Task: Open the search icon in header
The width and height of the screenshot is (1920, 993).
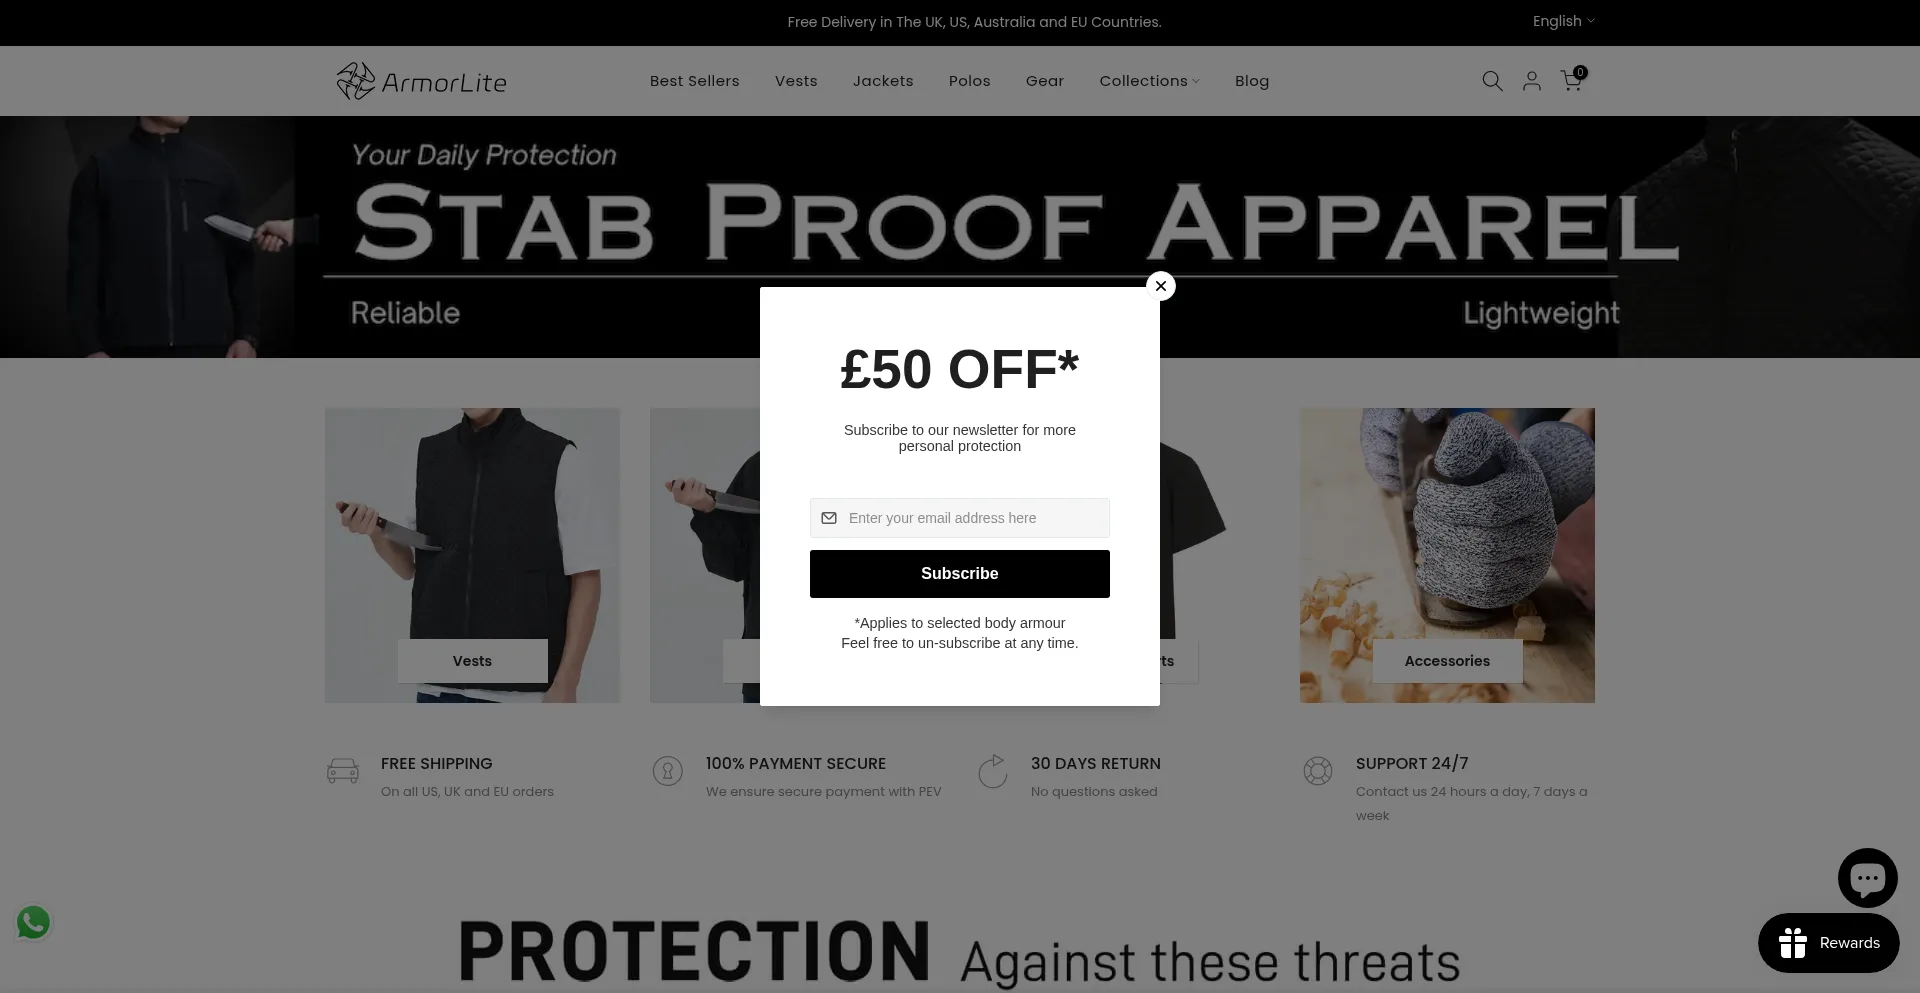Action: [1492, 81]
